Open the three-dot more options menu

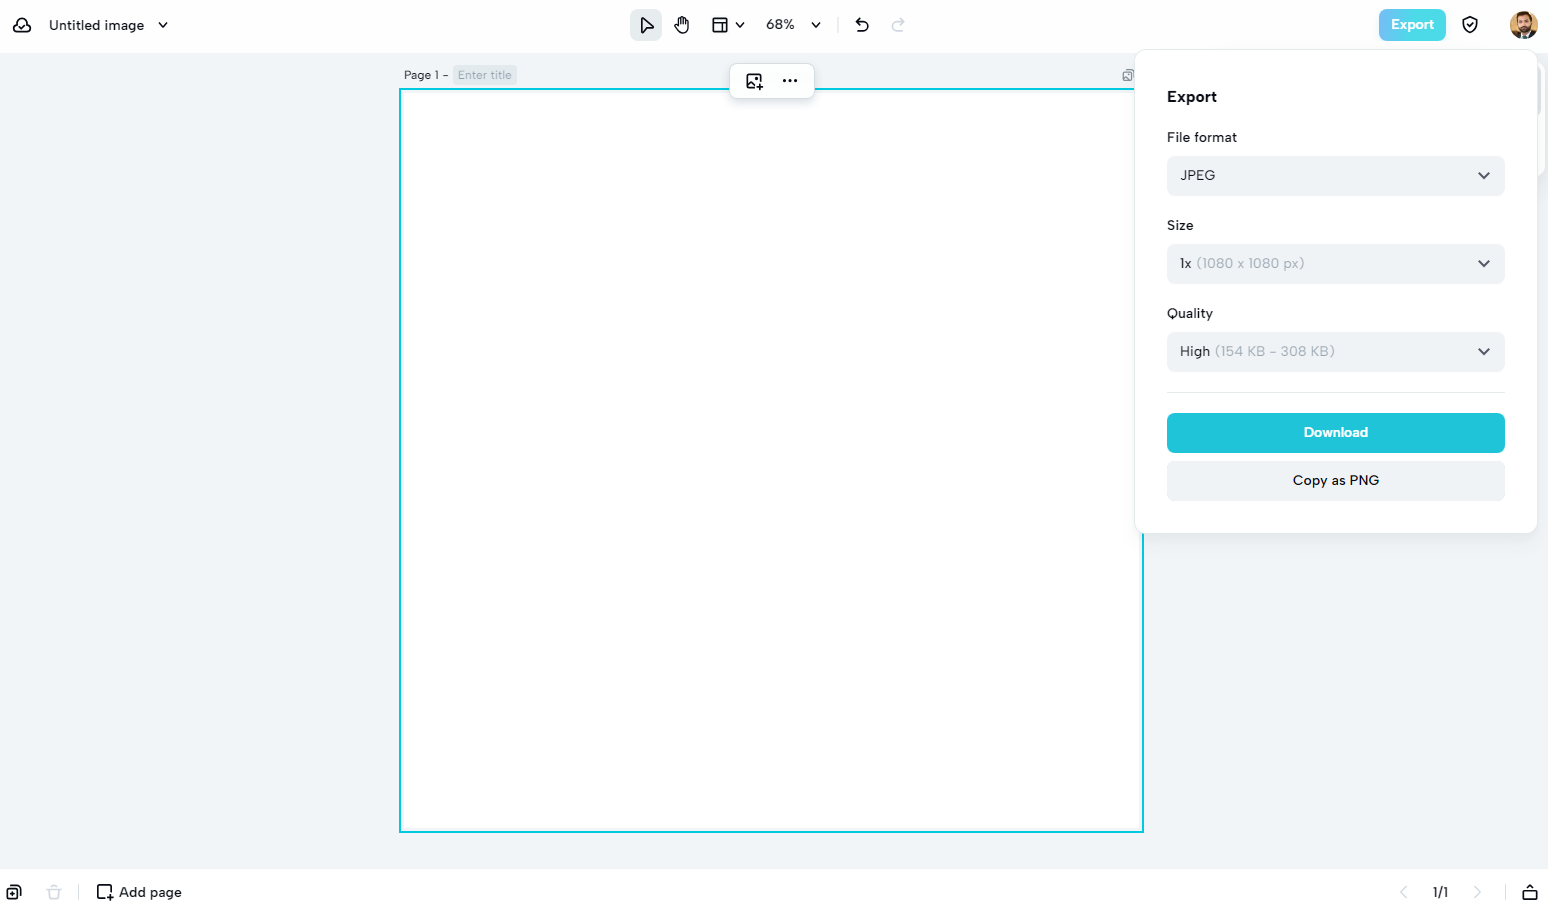point(790,81)
